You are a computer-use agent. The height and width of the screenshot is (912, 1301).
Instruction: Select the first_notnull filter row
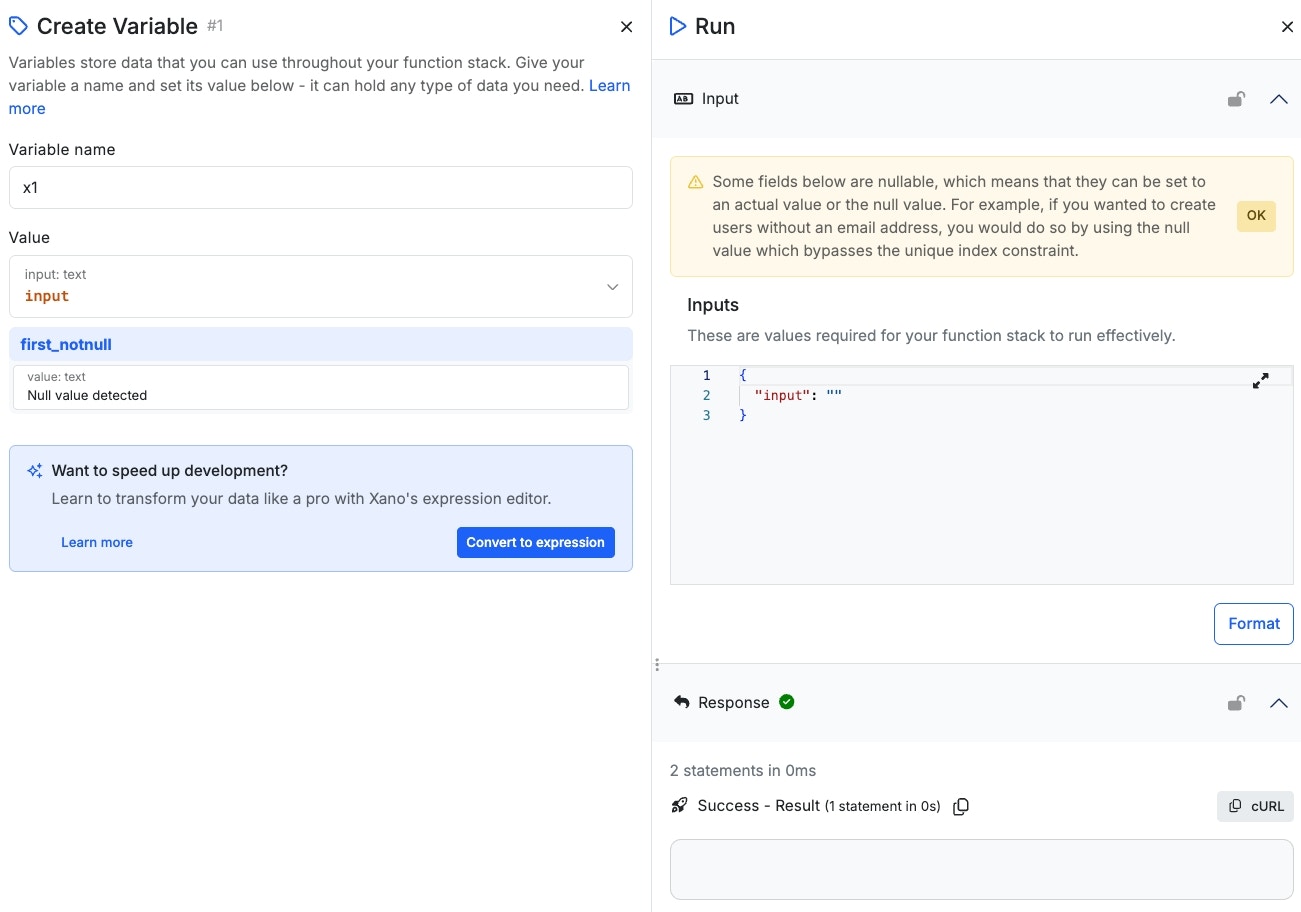pos(320,345)
